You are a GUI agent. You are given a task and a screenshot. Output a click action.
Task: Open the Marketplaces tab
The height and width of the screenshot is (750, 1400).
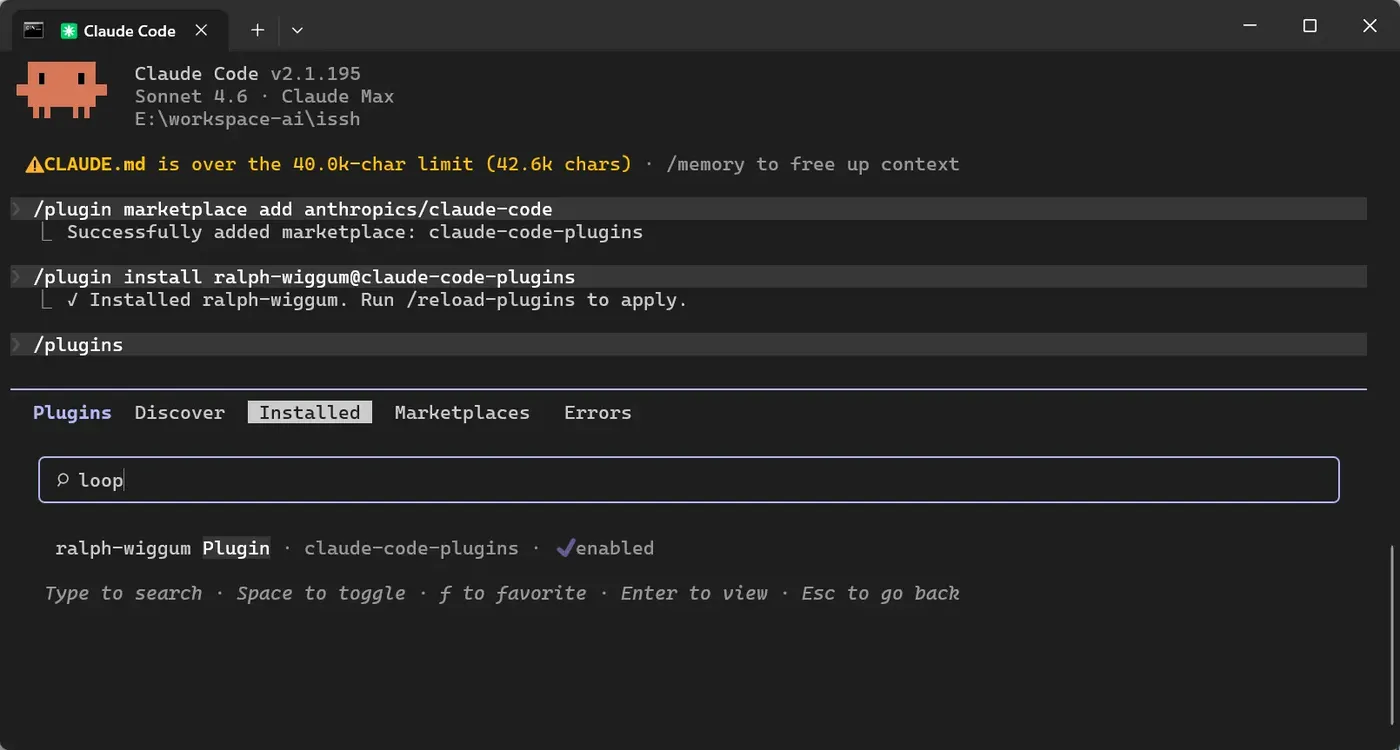tap(462, 412)
